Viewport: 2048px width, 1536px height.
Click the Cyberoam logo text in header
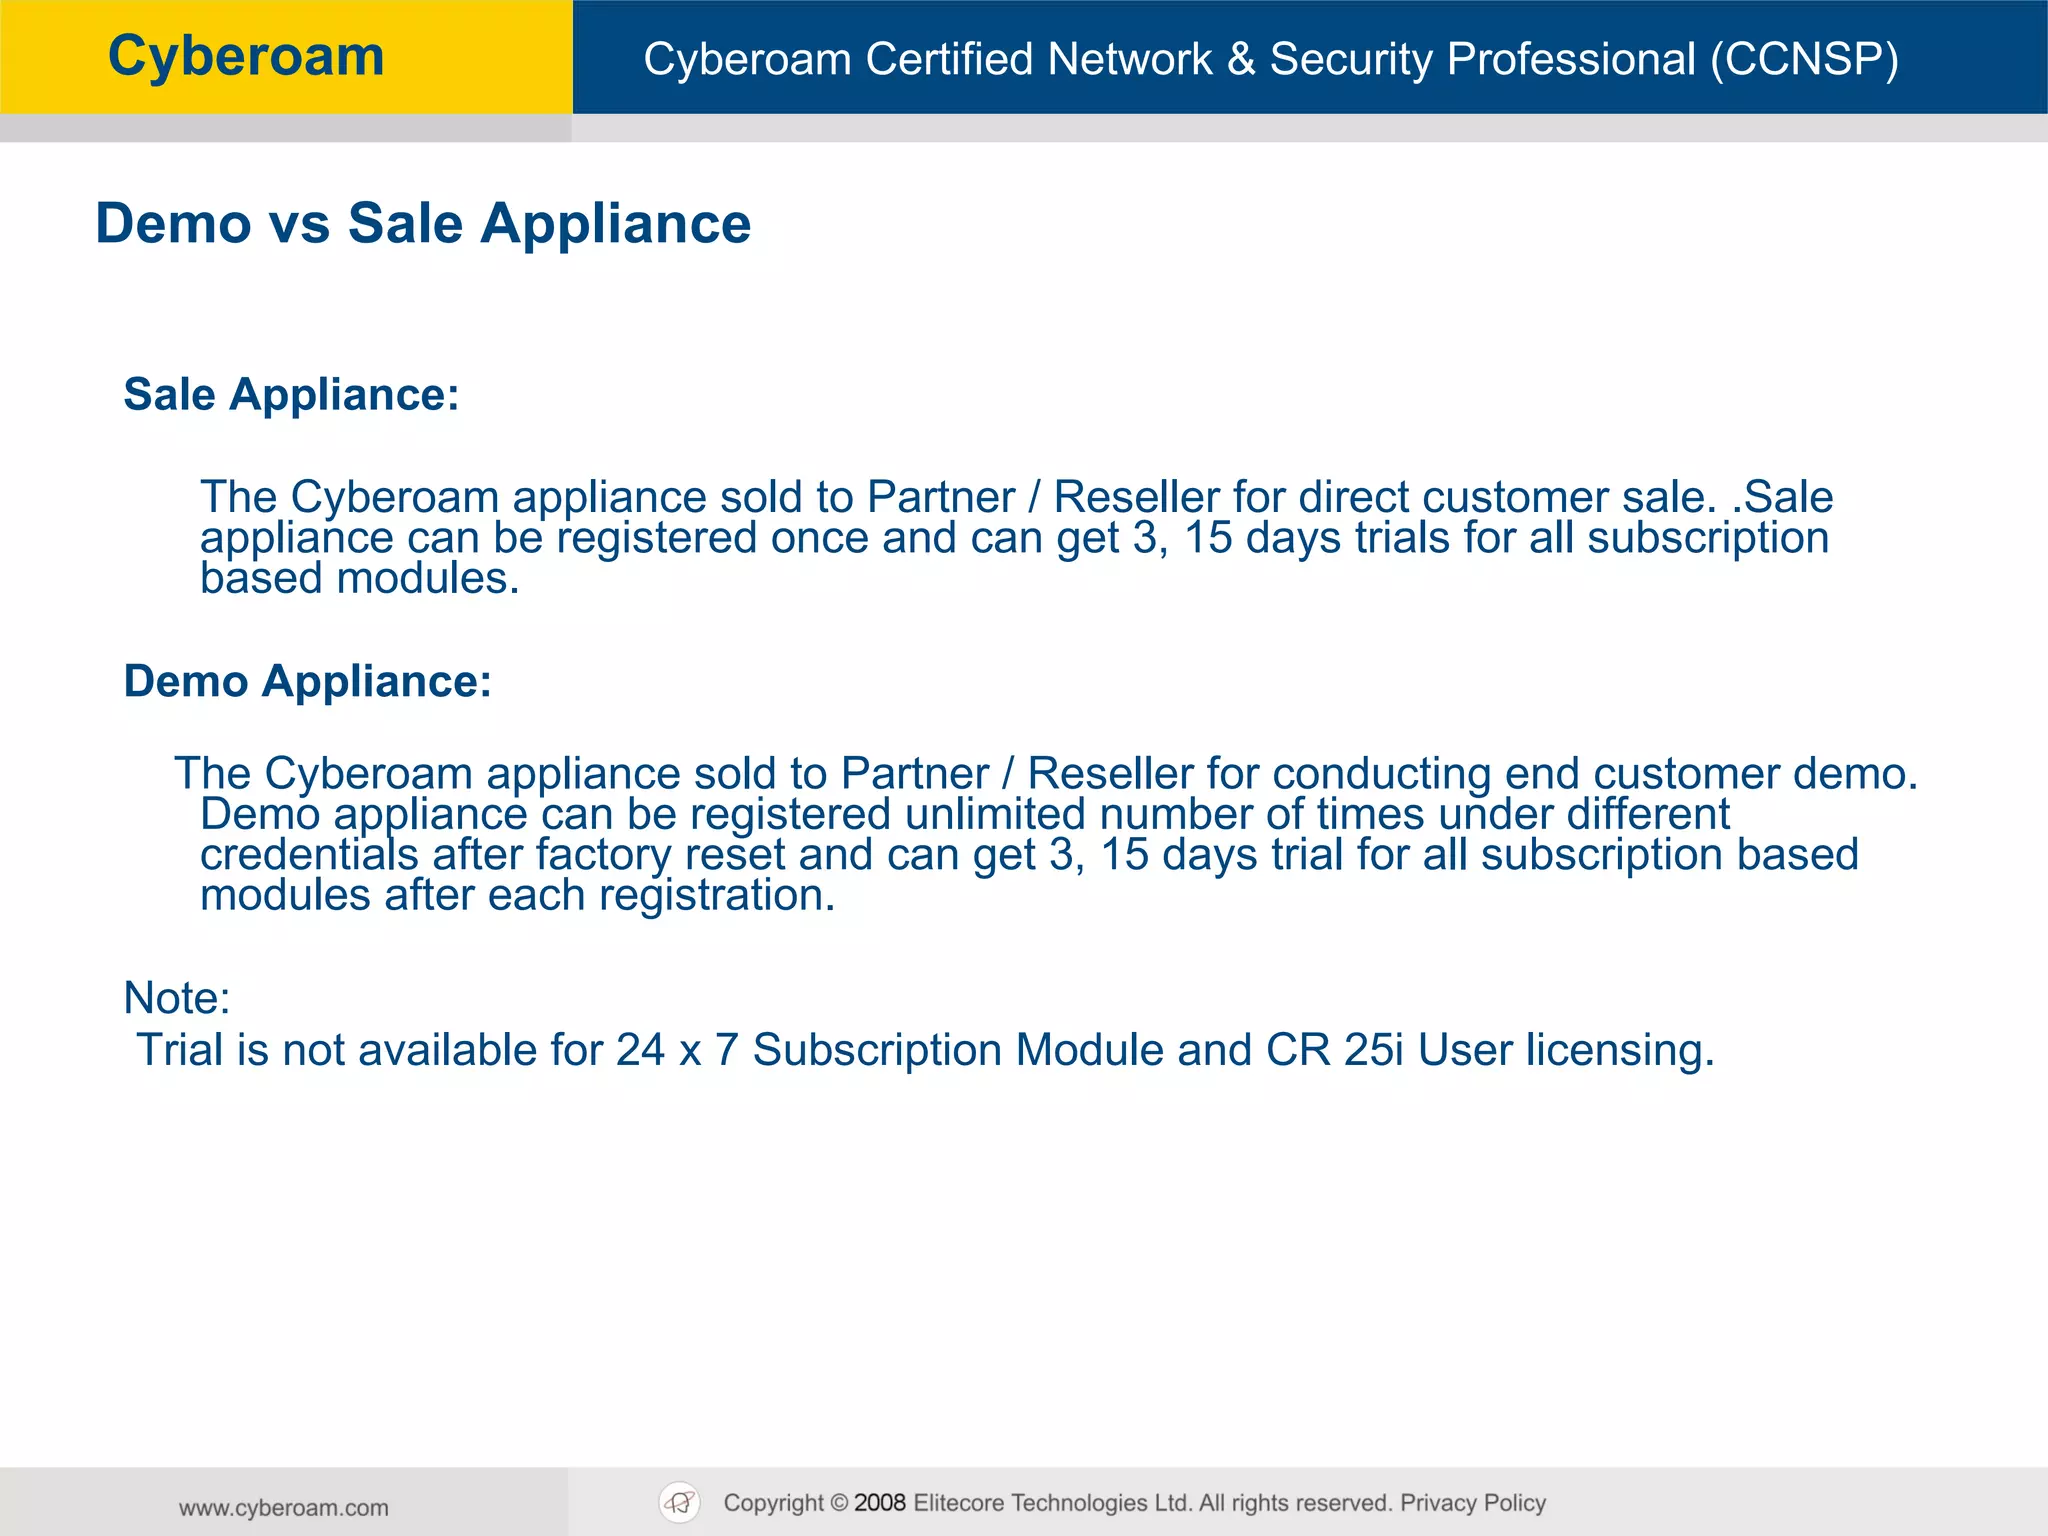tap(246, 56)
